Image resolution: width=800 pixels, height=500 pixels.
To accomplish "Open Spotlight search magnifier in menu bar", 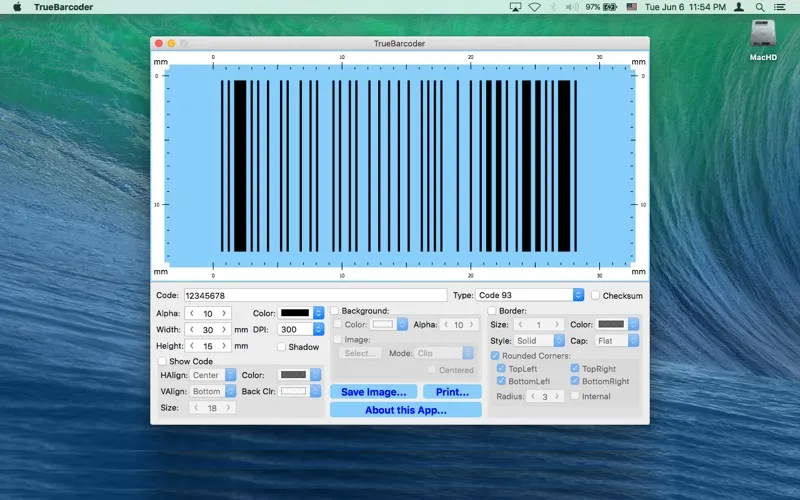I will (759, 7).
